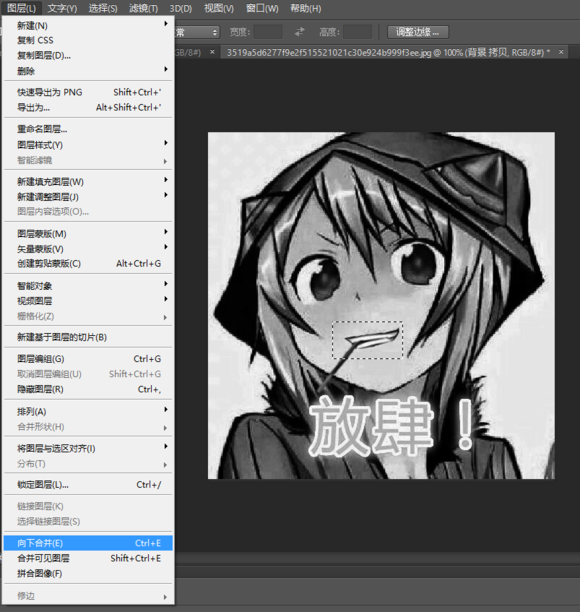The height and width of the screenshot is (612, 580).
Task: Expand 矢量蒙版(V) submenu
Action: pos(88,249)
